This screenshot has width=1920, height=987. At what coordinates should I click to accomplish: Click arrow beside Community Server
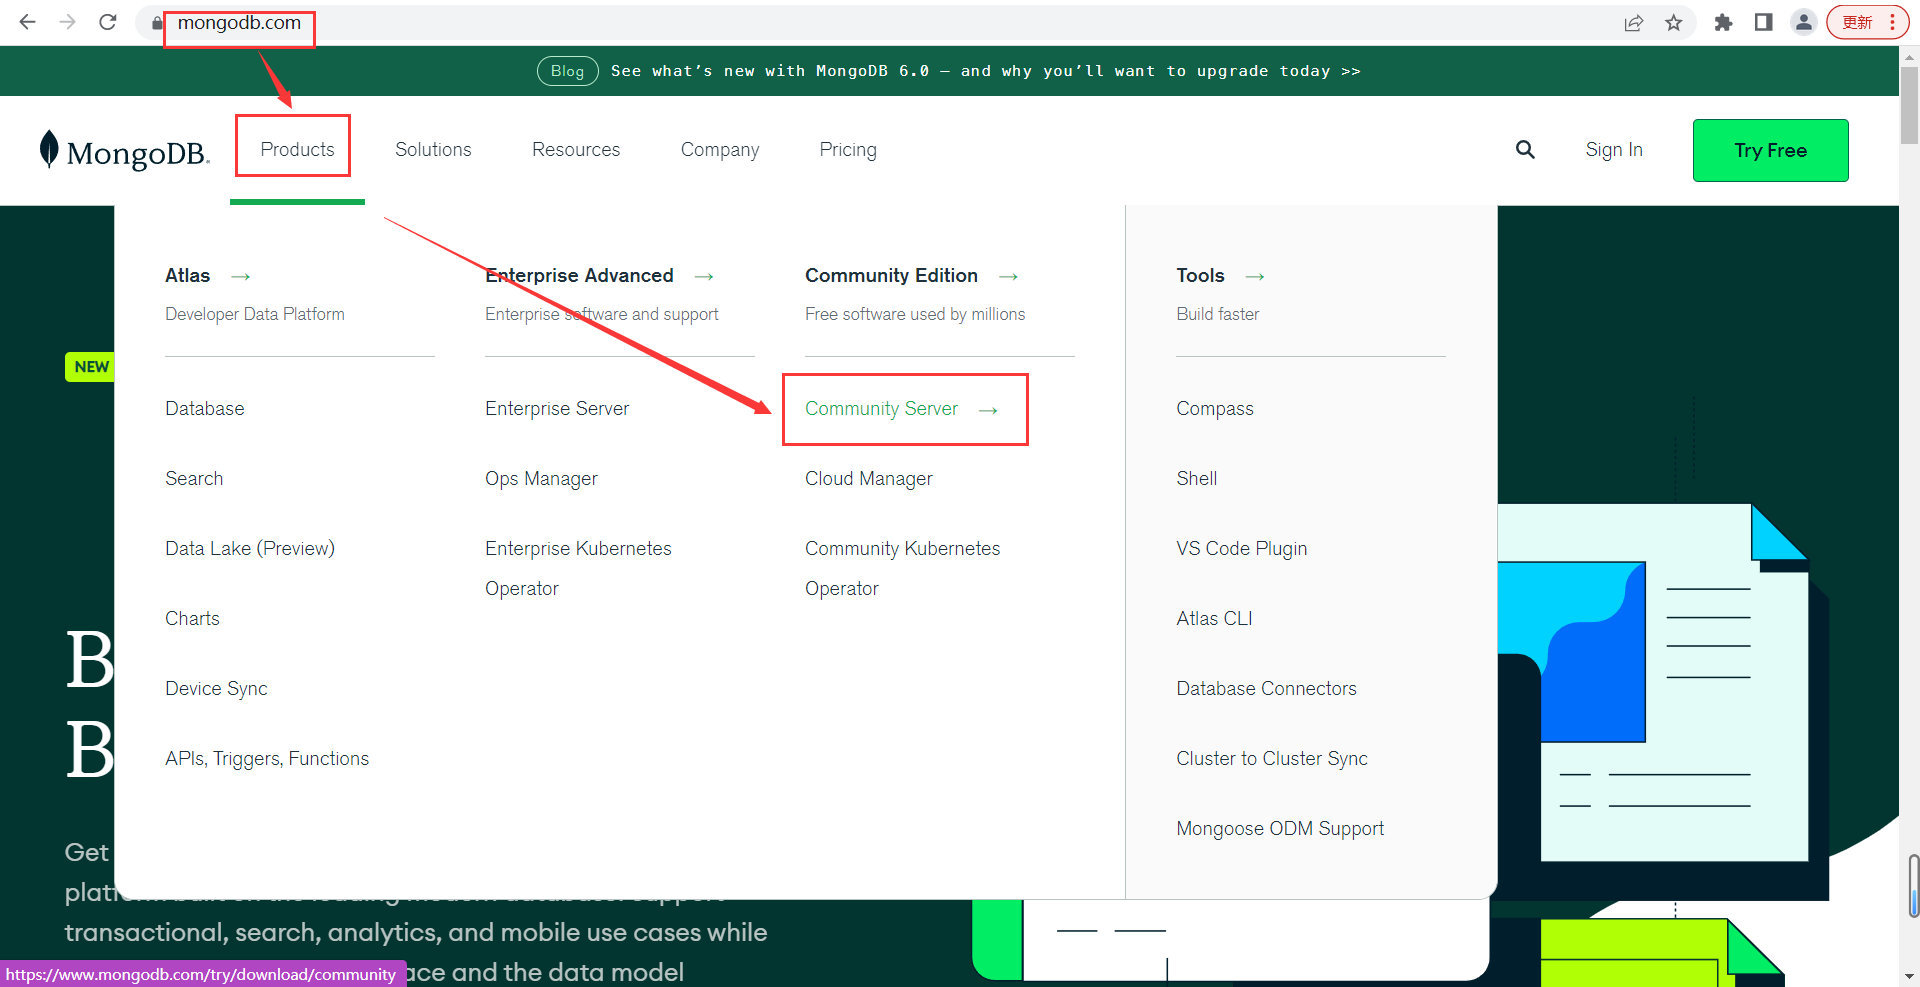pos(988,410)
